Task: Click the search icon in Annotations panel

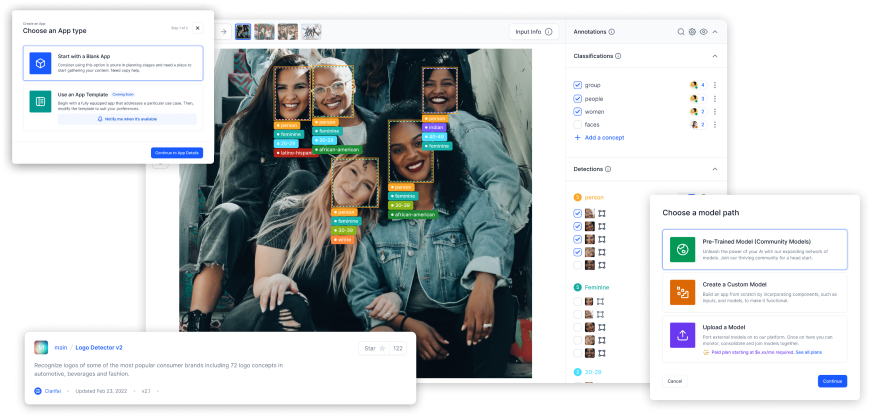Action: [681, 32]
